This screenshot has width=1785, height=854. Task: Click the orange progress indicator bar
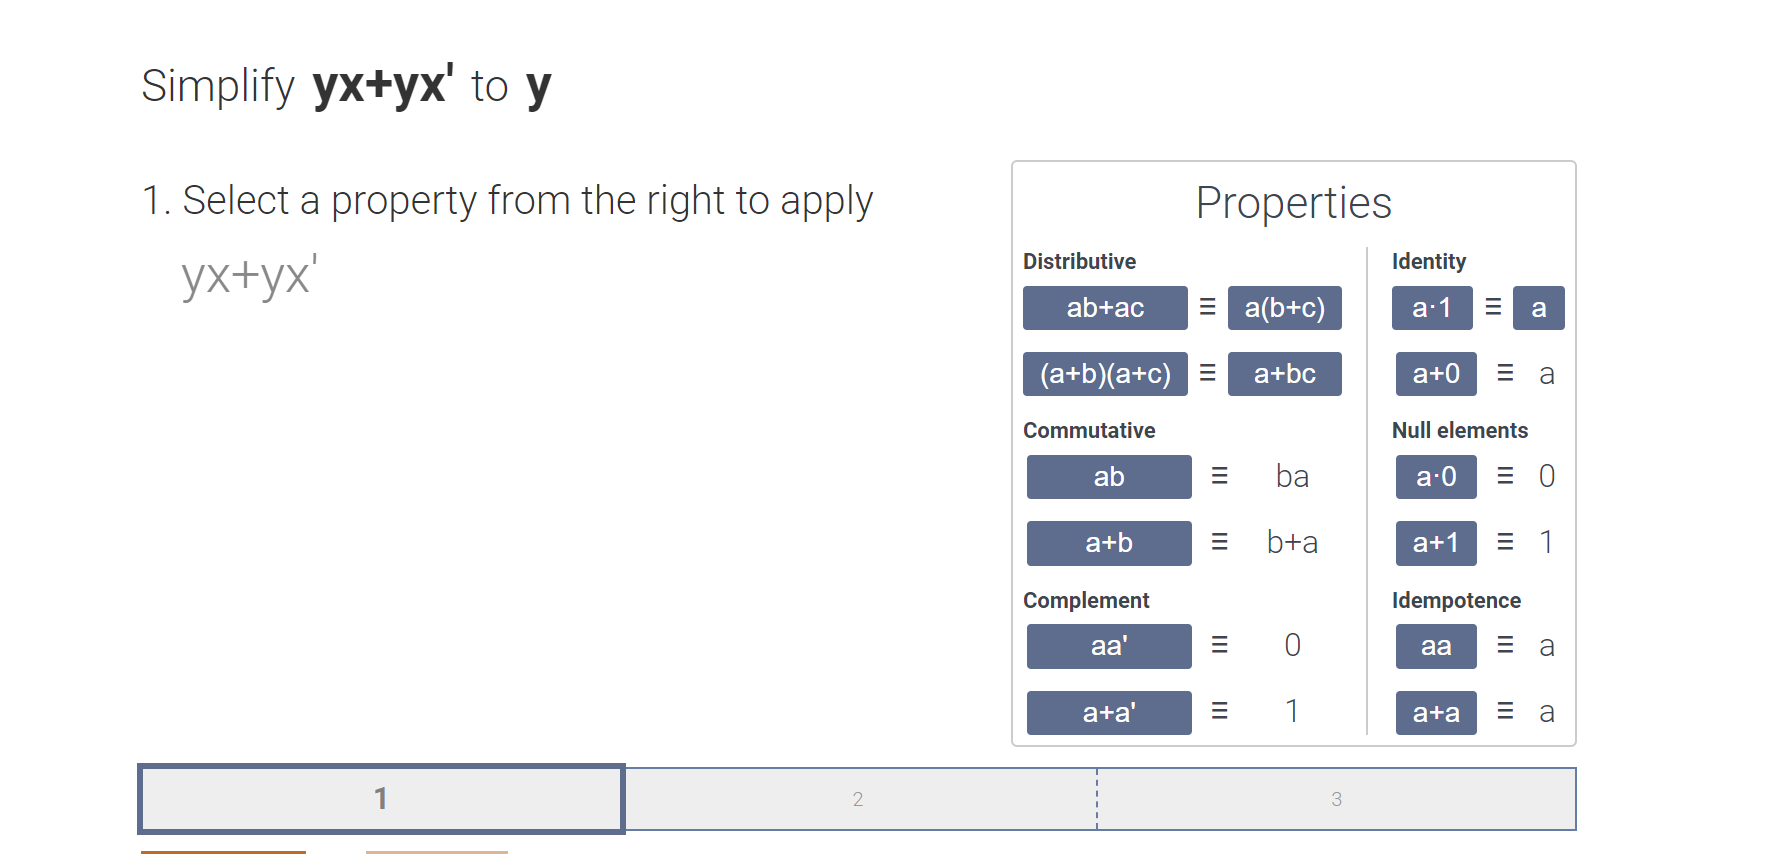click(x=223, y=852)
